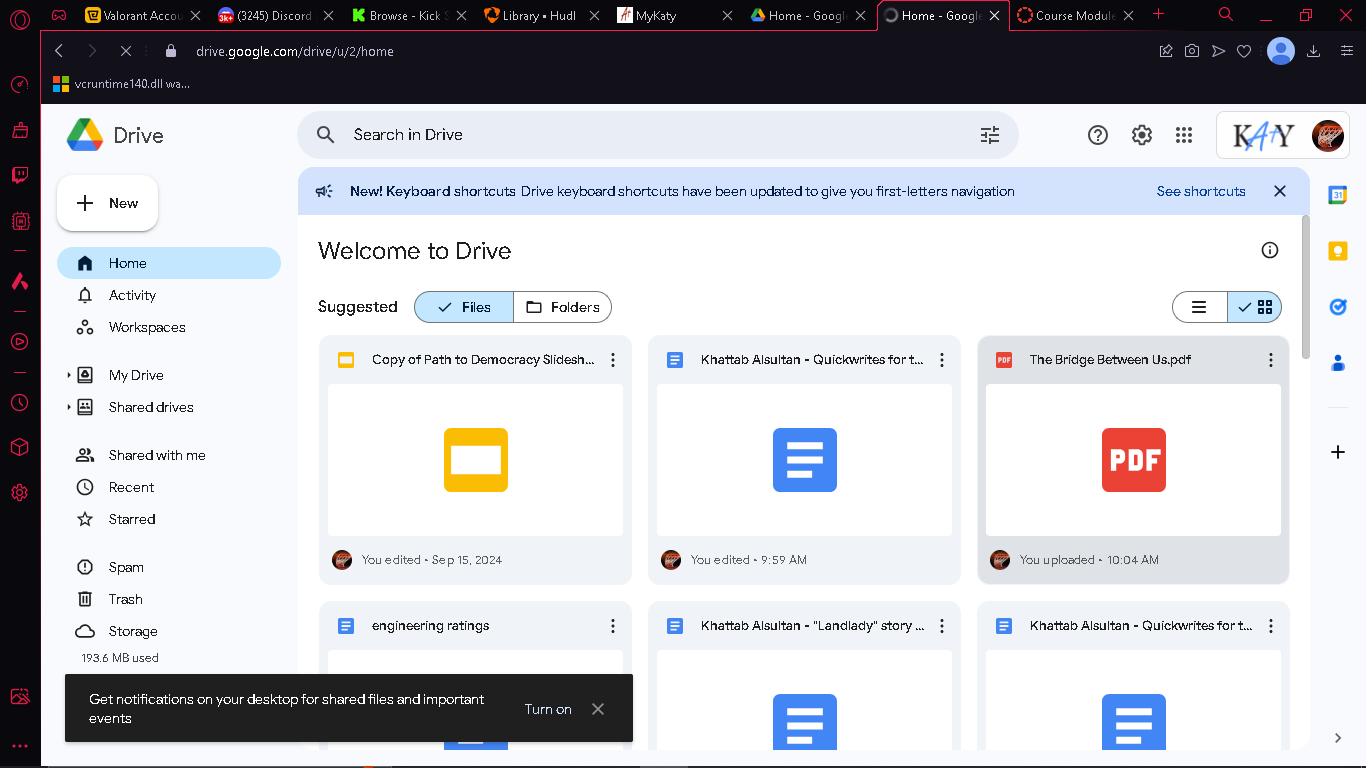Click the New button
1366x768 pixels.
tap(108, 203)
